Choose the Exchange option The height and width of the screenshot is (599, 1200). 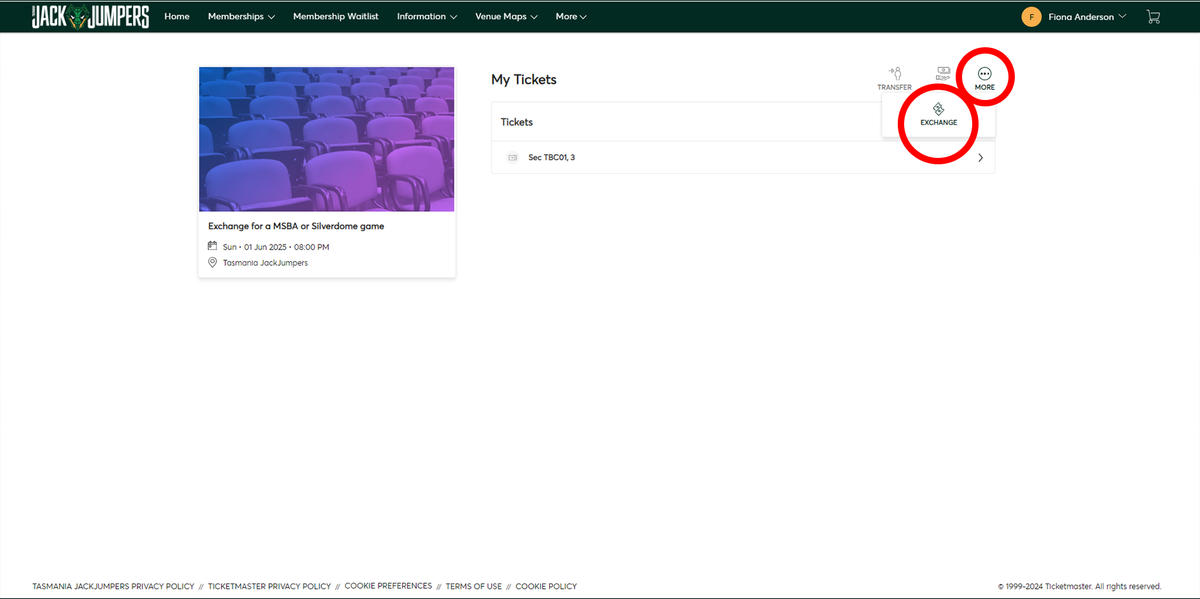[x=938, y=115]
